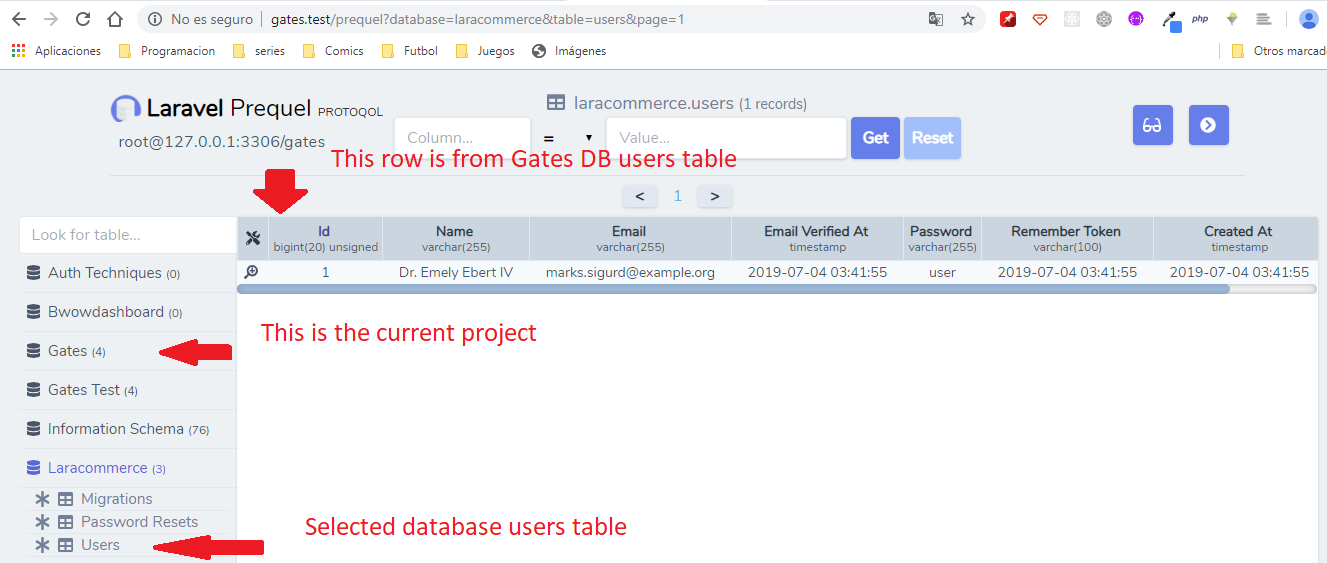1327x563 pixels.
Task: Sort by the Email column header
Action: [x=630, y=238]
